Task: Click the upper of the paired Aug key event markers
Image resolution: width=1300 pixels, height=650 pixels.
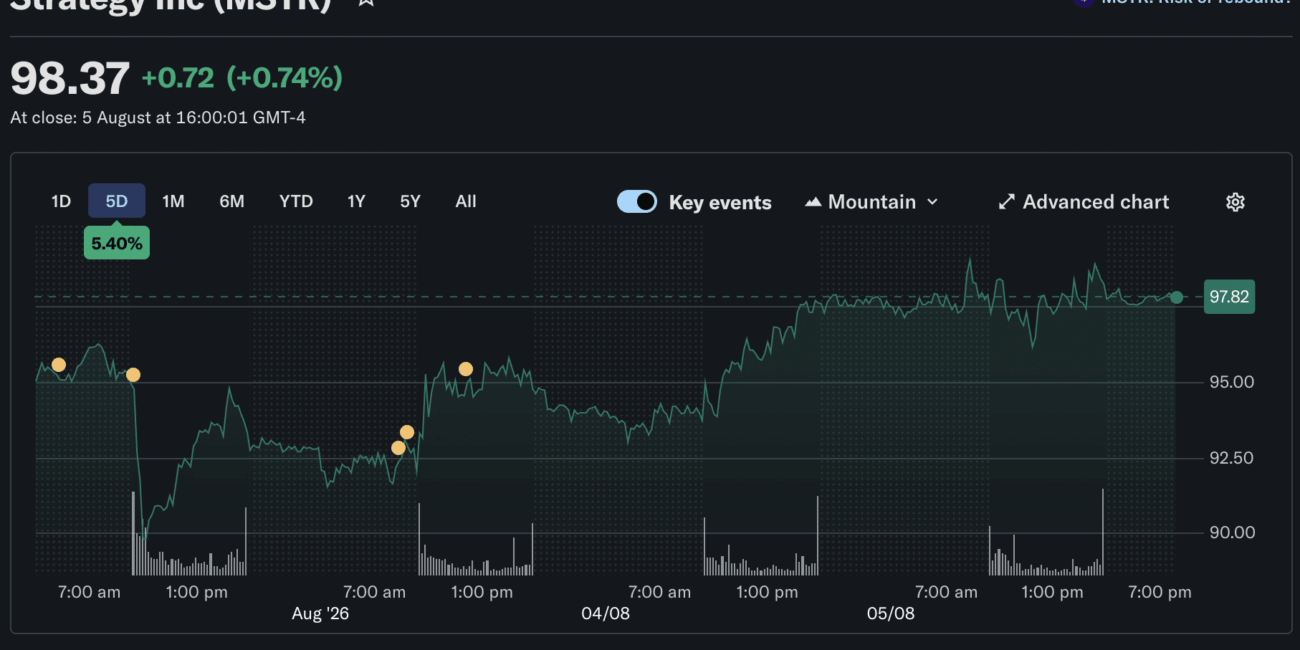Action: pyautogui.click(x=407, y=432)
